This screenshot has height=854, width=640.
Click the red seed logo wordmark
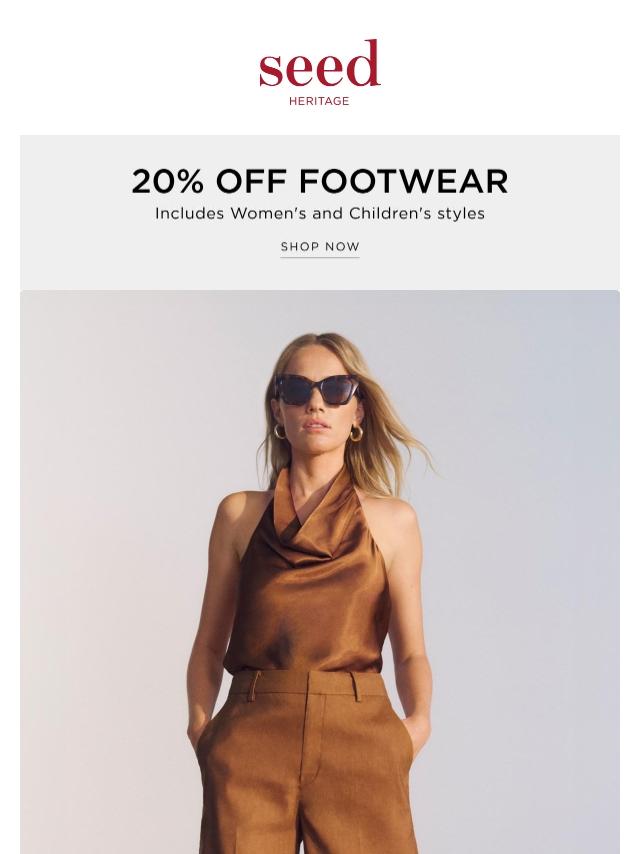click(x=319, y=63)
